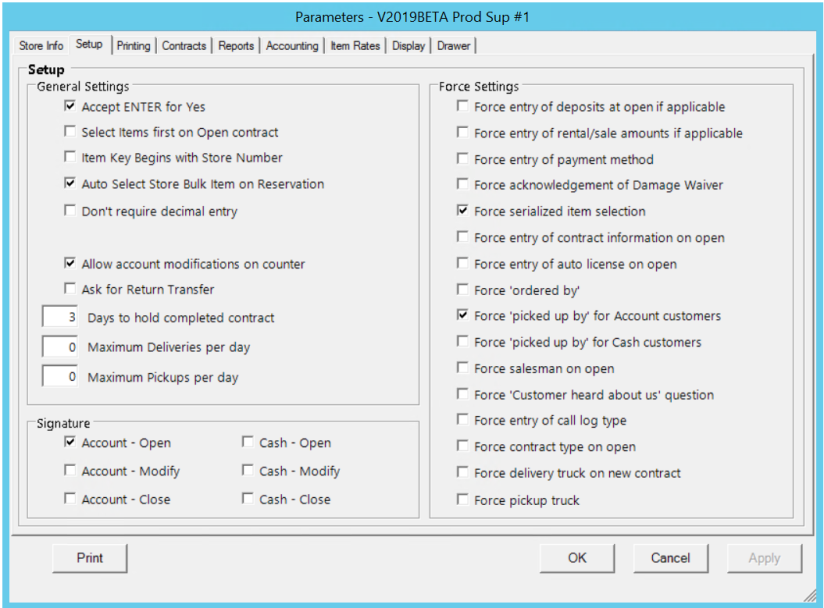The height and width of the screenshot is (608, 824).
Task: Select the Contracts tab
Action: (x=184, y=46)
